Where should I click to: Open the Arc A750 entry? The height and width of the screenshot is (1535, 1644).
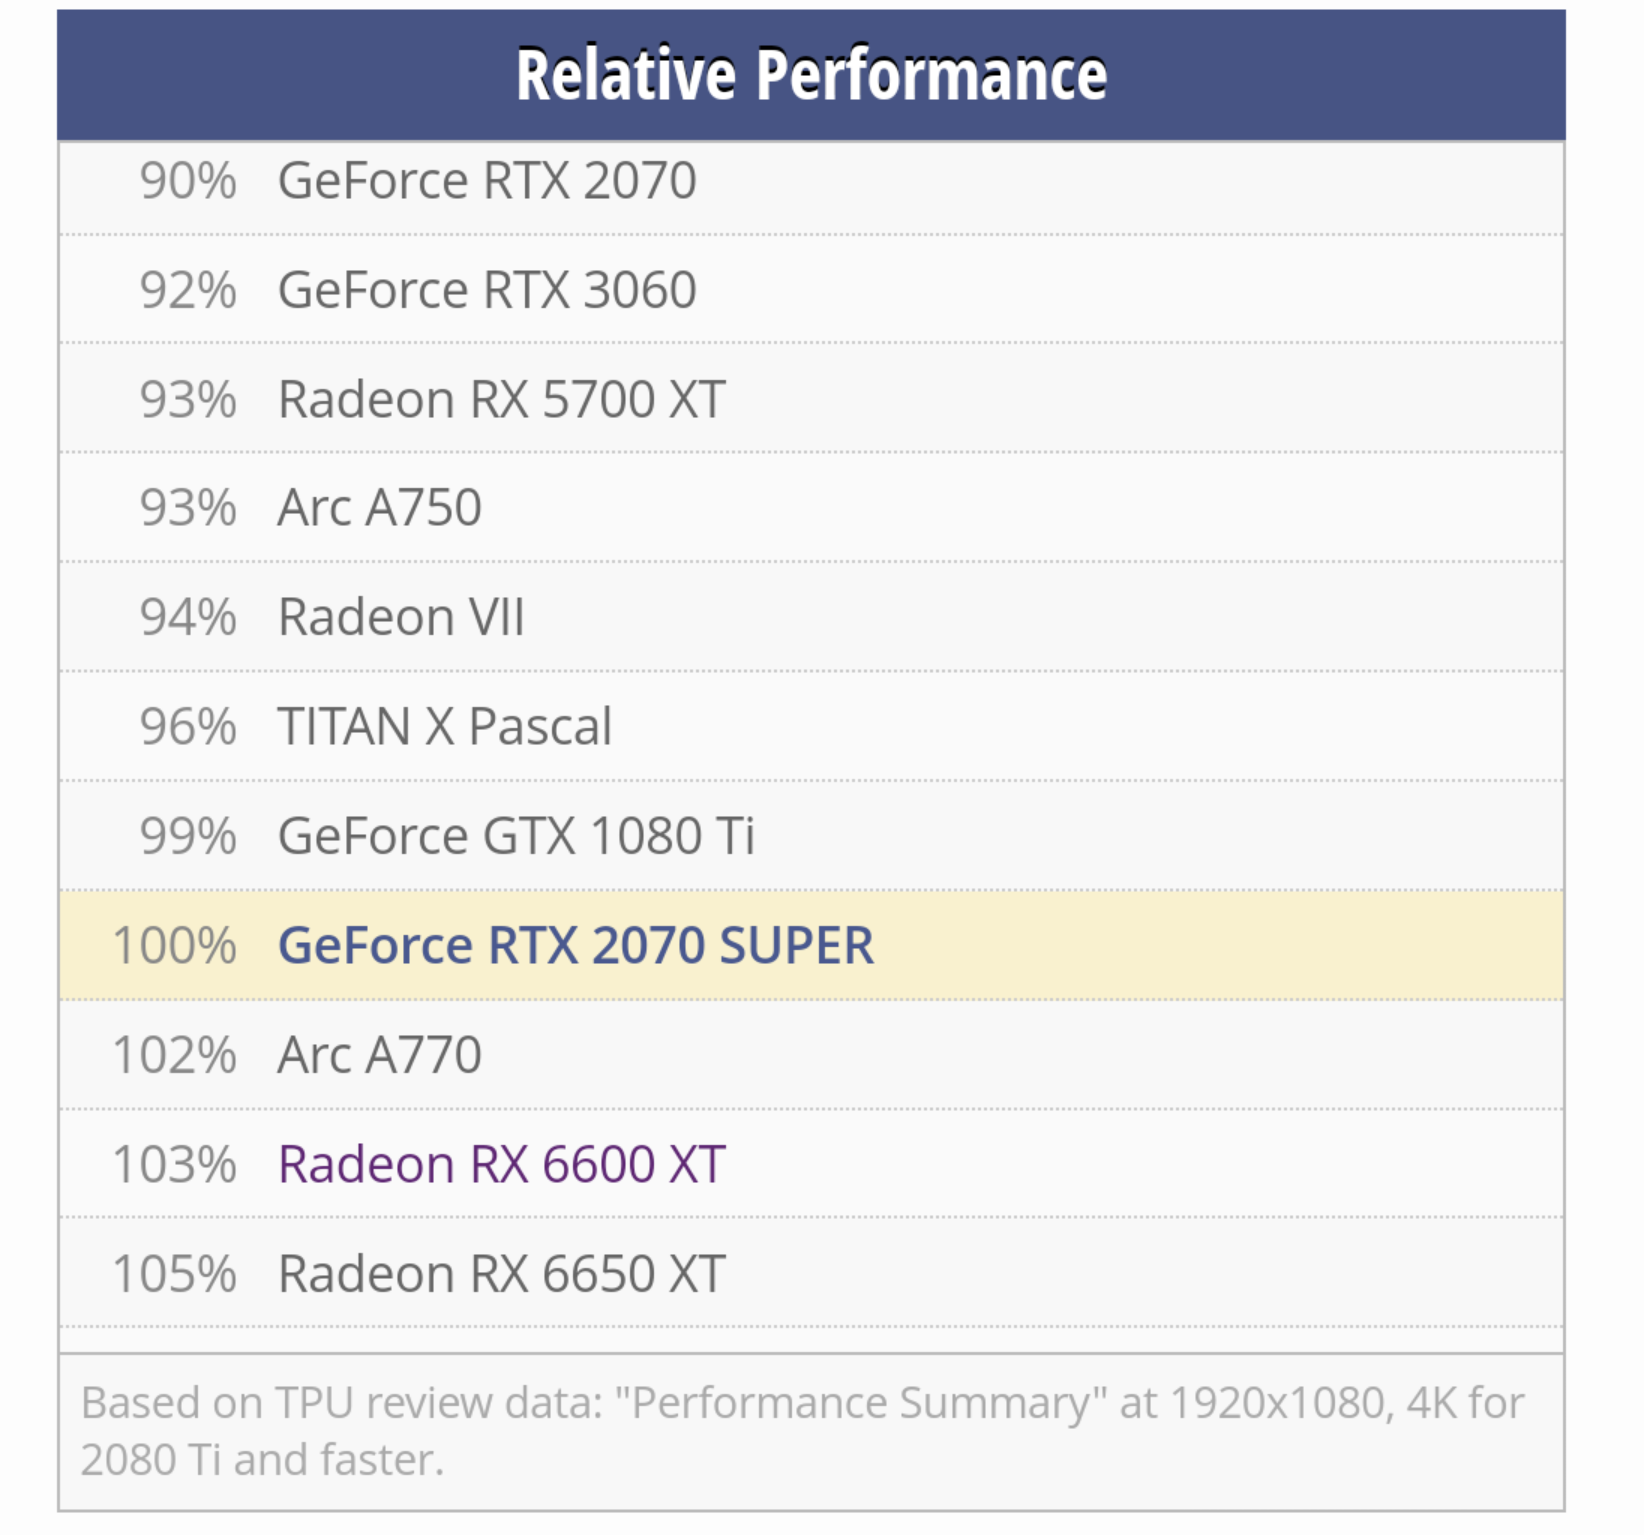click(380, 507)
